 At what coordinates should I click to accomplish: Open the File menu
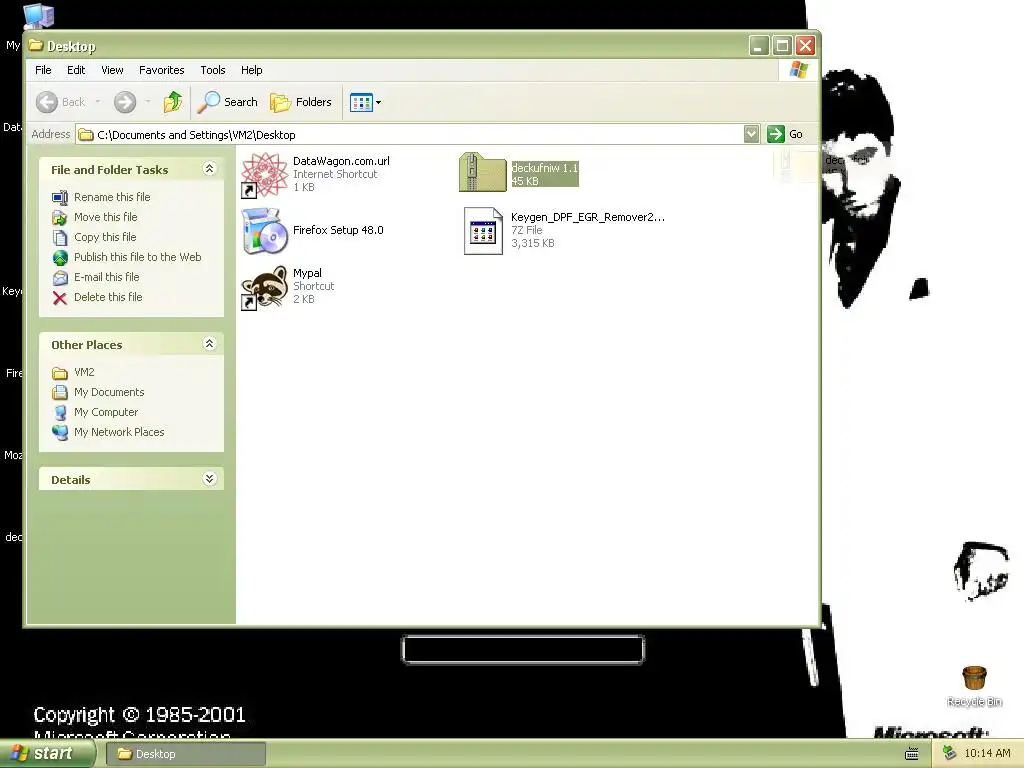pos(43,70)
